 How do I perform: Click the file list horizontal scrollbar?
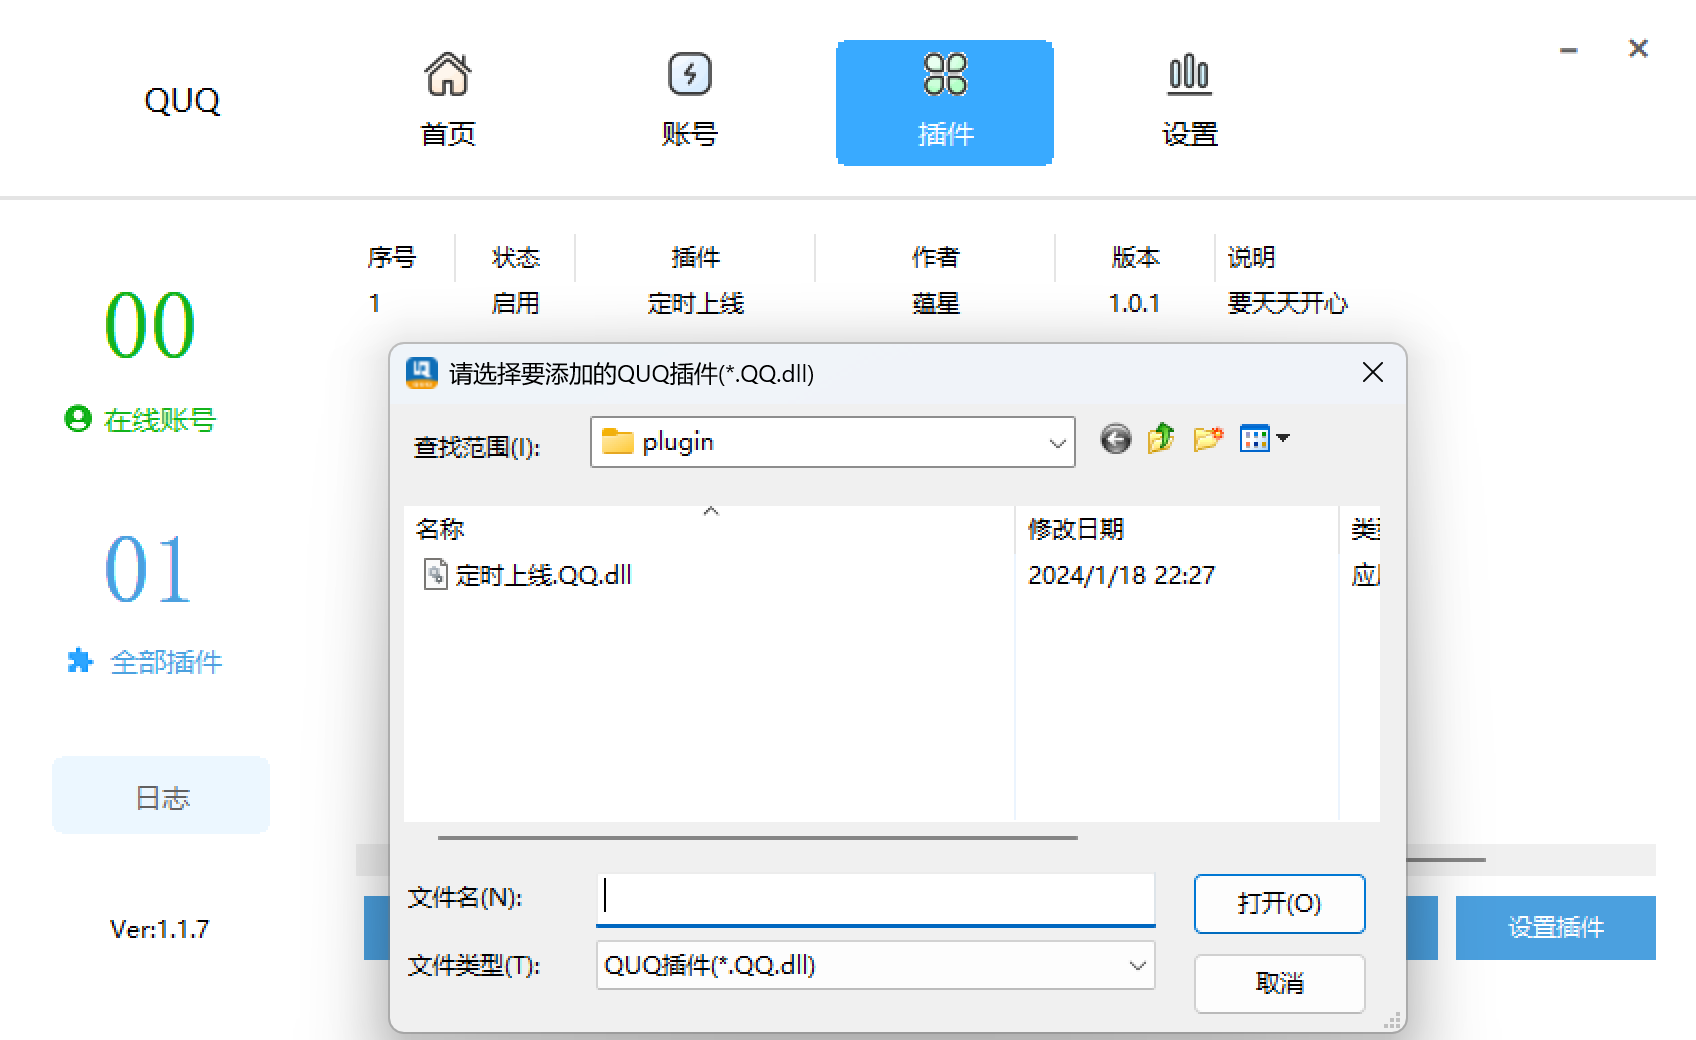pos(757,838)
